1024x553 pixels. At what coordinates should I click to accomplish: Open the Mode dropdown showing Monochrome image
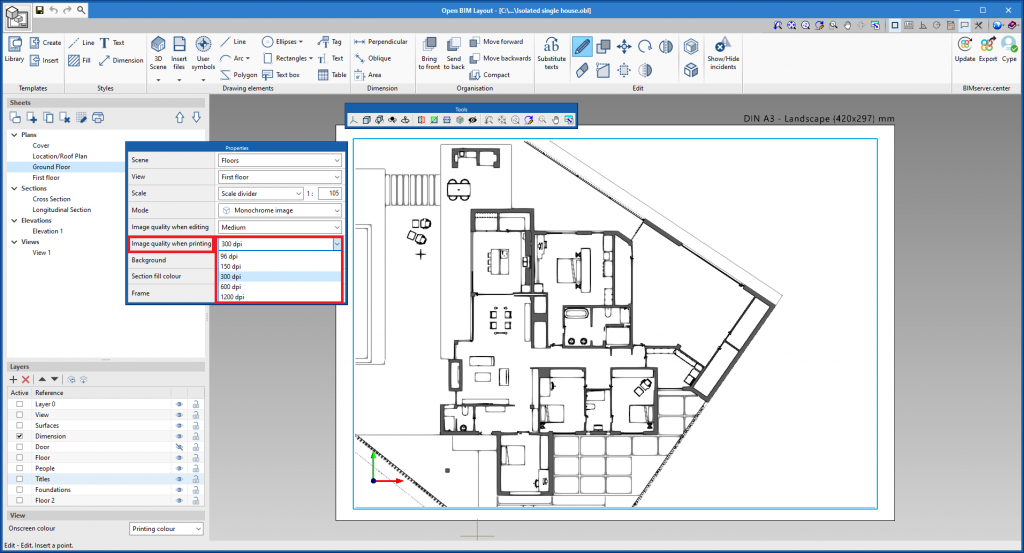[x=280, y=211]
